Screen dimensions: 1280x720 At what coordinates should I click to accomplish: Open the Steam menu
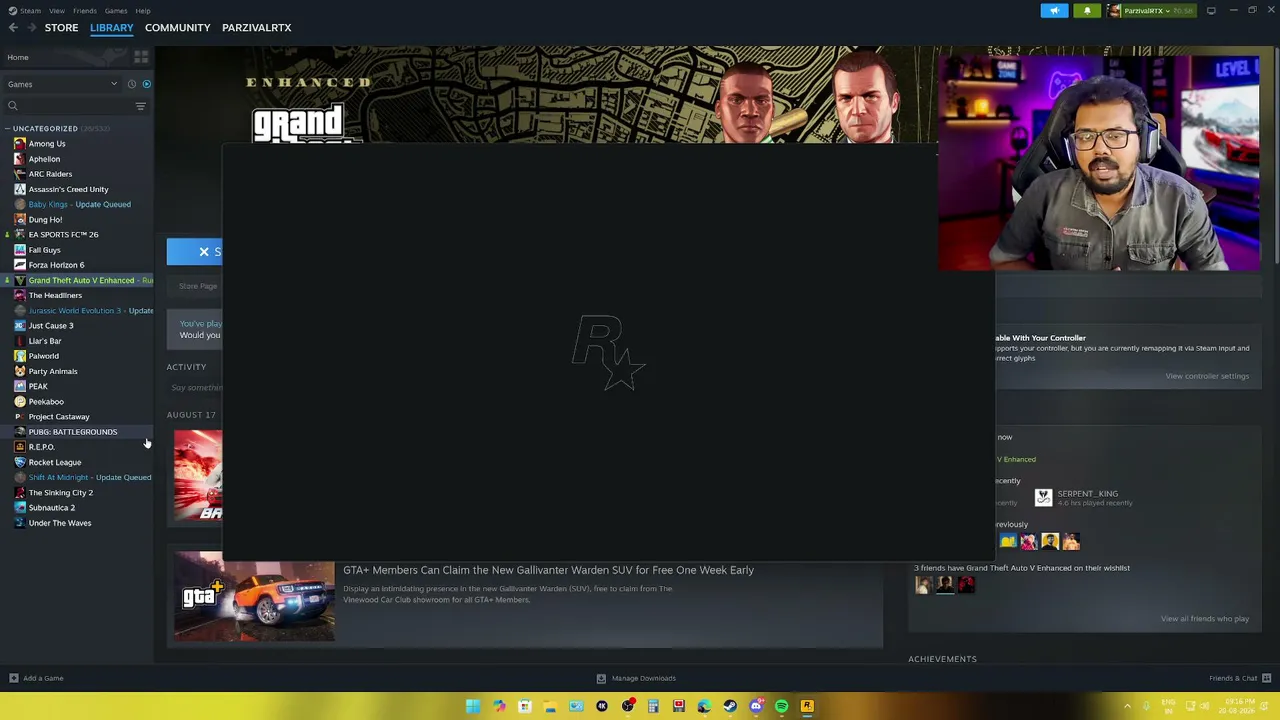[30, 11]
